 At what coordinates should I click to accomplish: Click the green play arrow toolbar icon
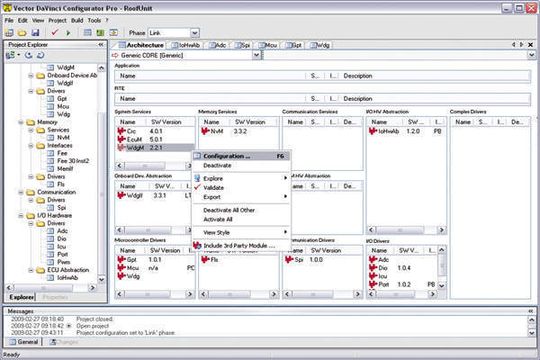(68, 33)
